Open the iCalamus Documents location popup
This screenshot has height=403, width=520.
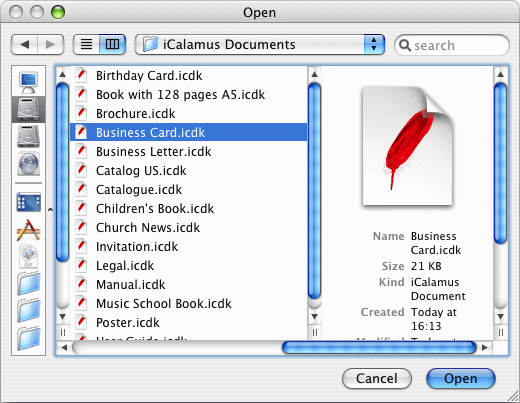tap(260, 44)
